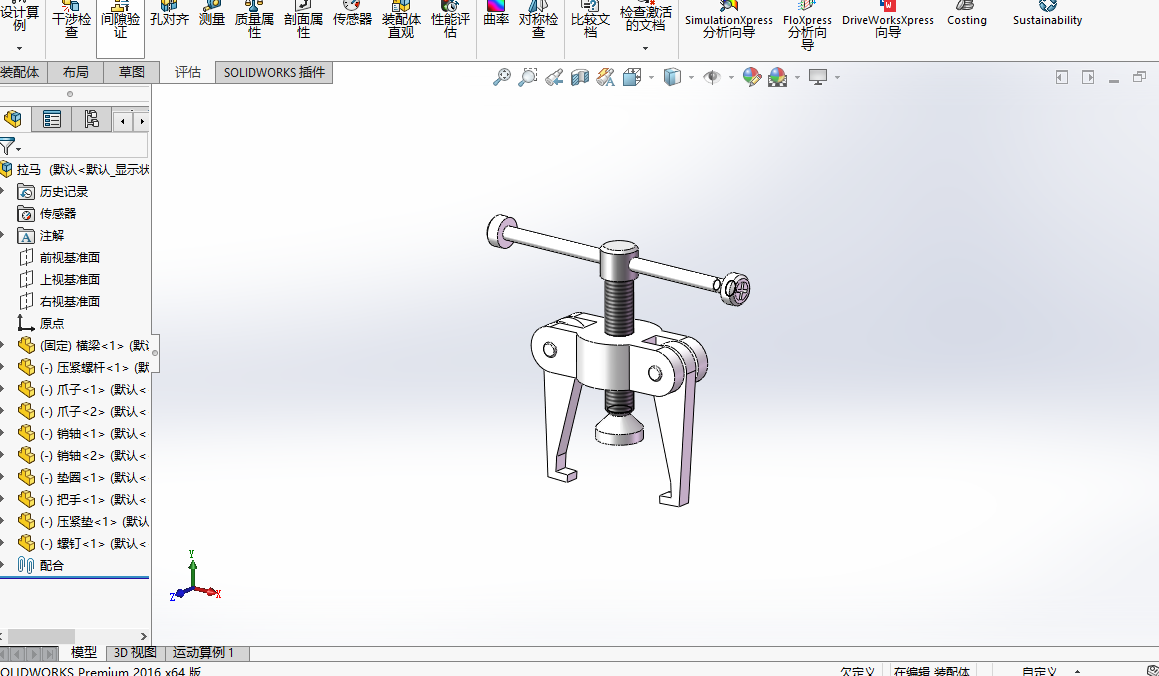Viewport: 1159px width, 676px height.
Task: Select the Zoom to Area tool
Action: (x=528, y=77)
